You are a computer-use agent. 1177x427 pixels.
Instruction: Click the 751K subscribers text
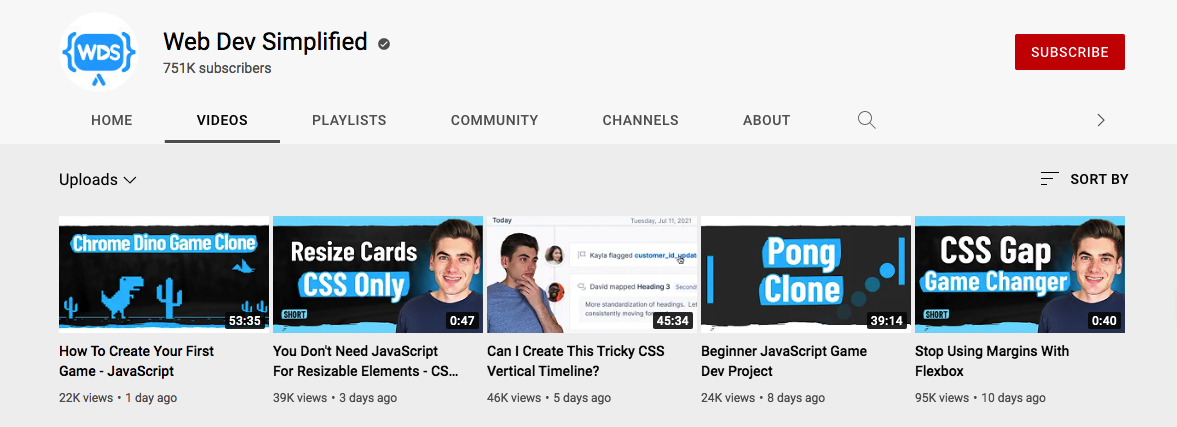pyautogui.click(x=218, y=68)
